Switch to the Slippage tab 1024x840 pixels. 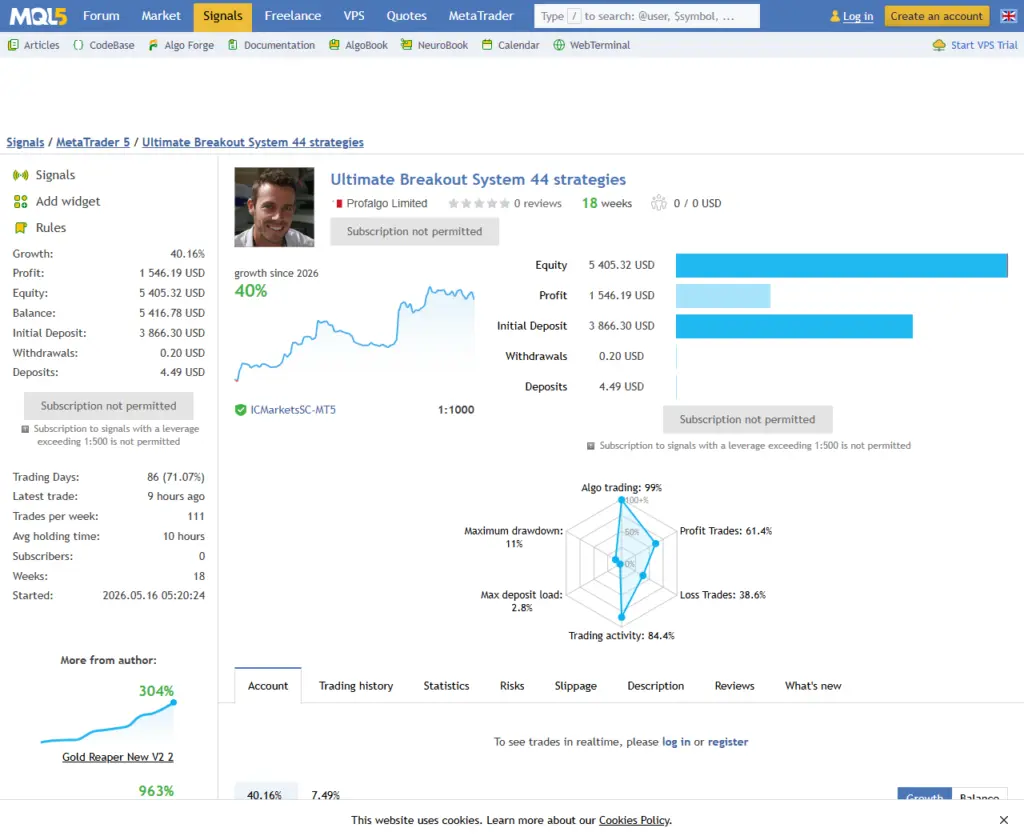(x=575, y=686)
